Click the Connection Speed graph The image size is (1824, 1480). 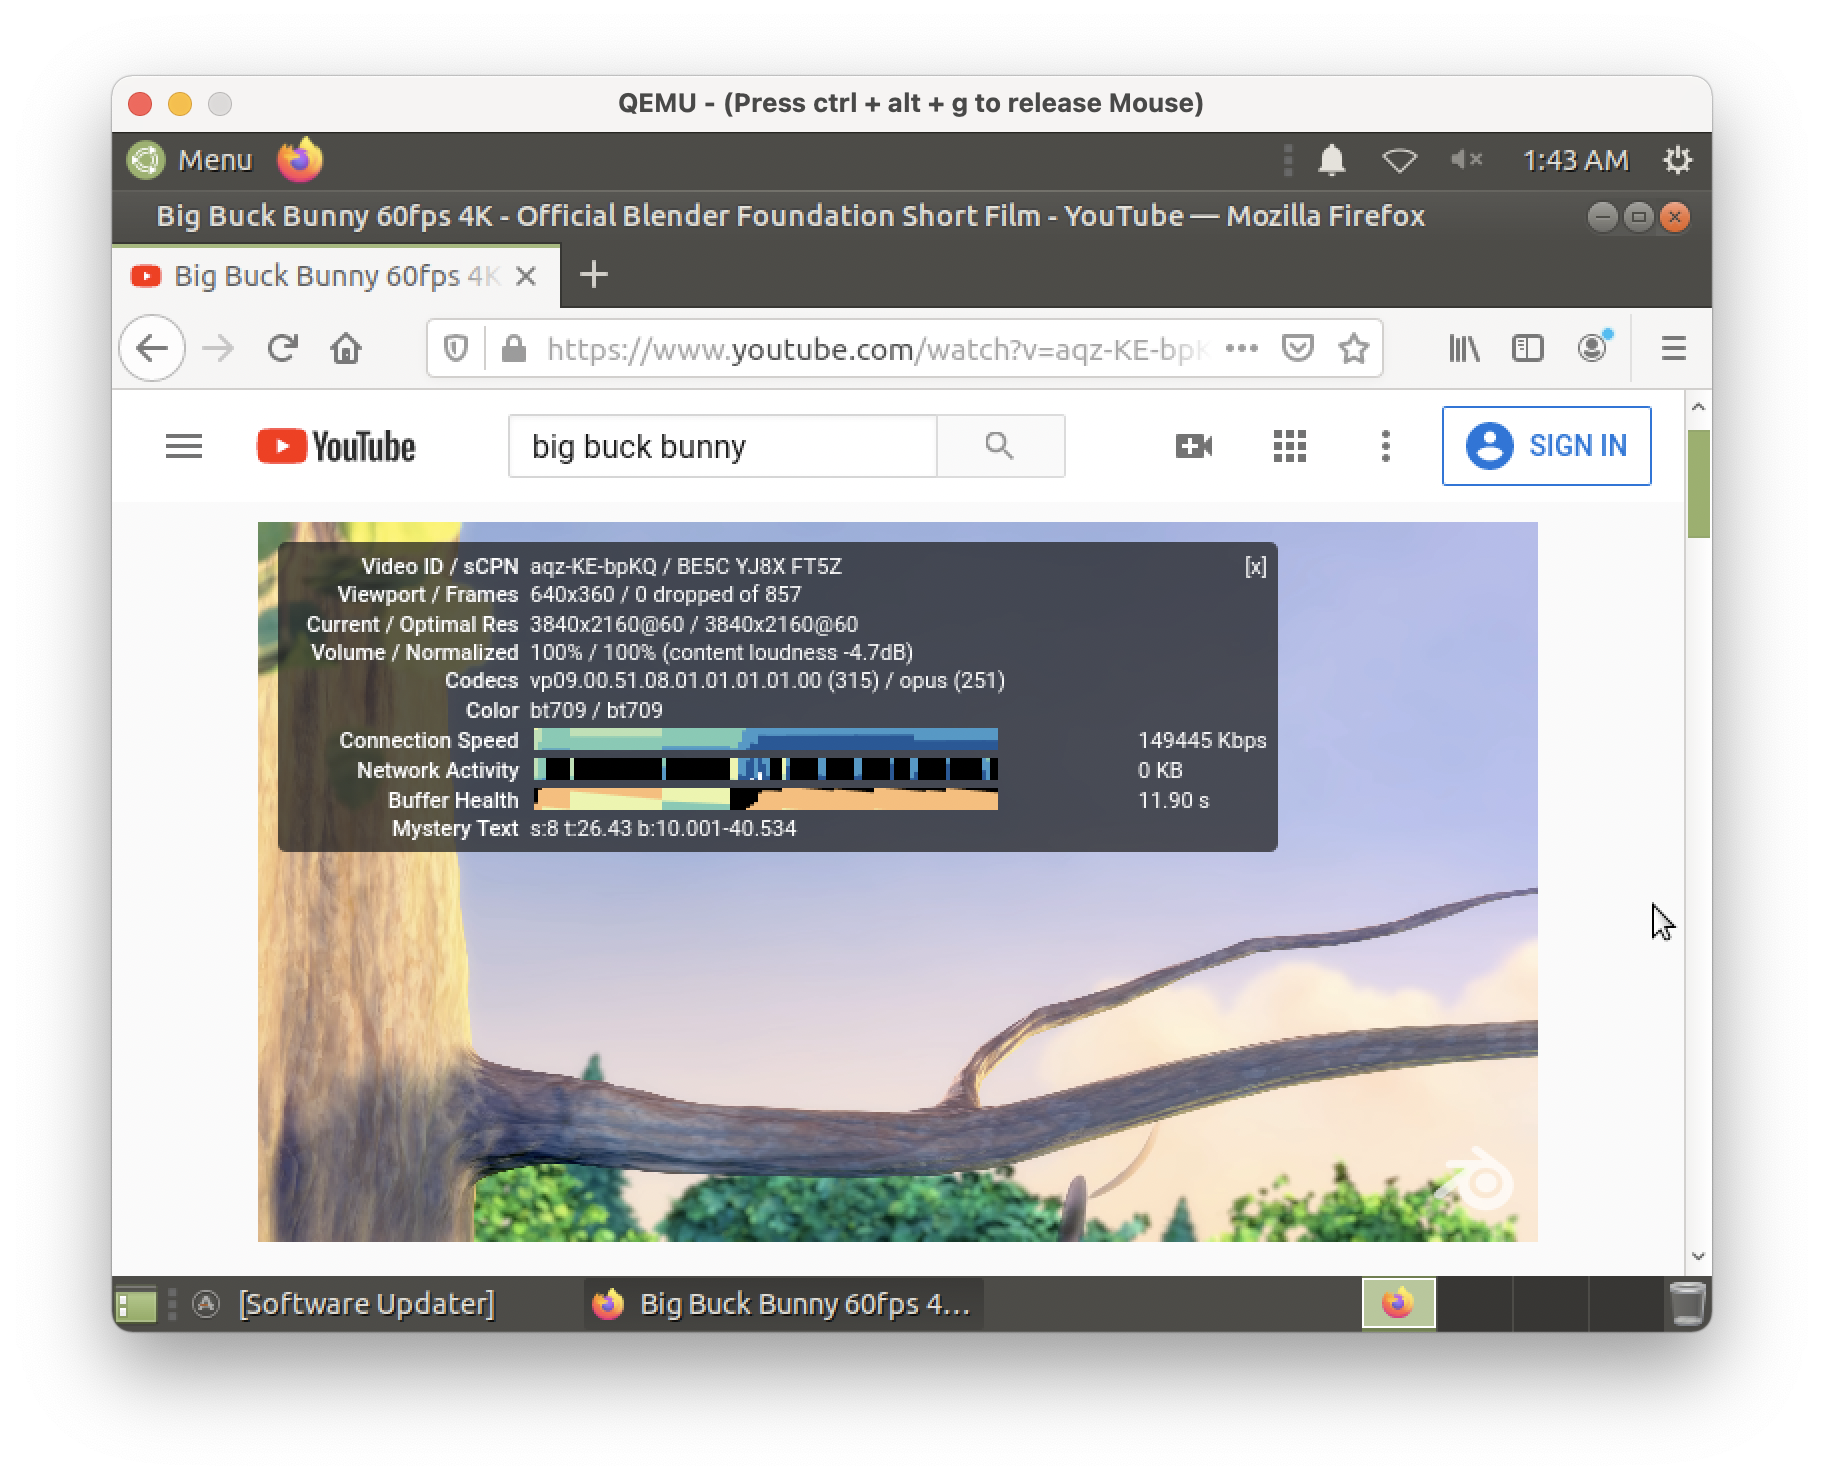click(766, 740)
